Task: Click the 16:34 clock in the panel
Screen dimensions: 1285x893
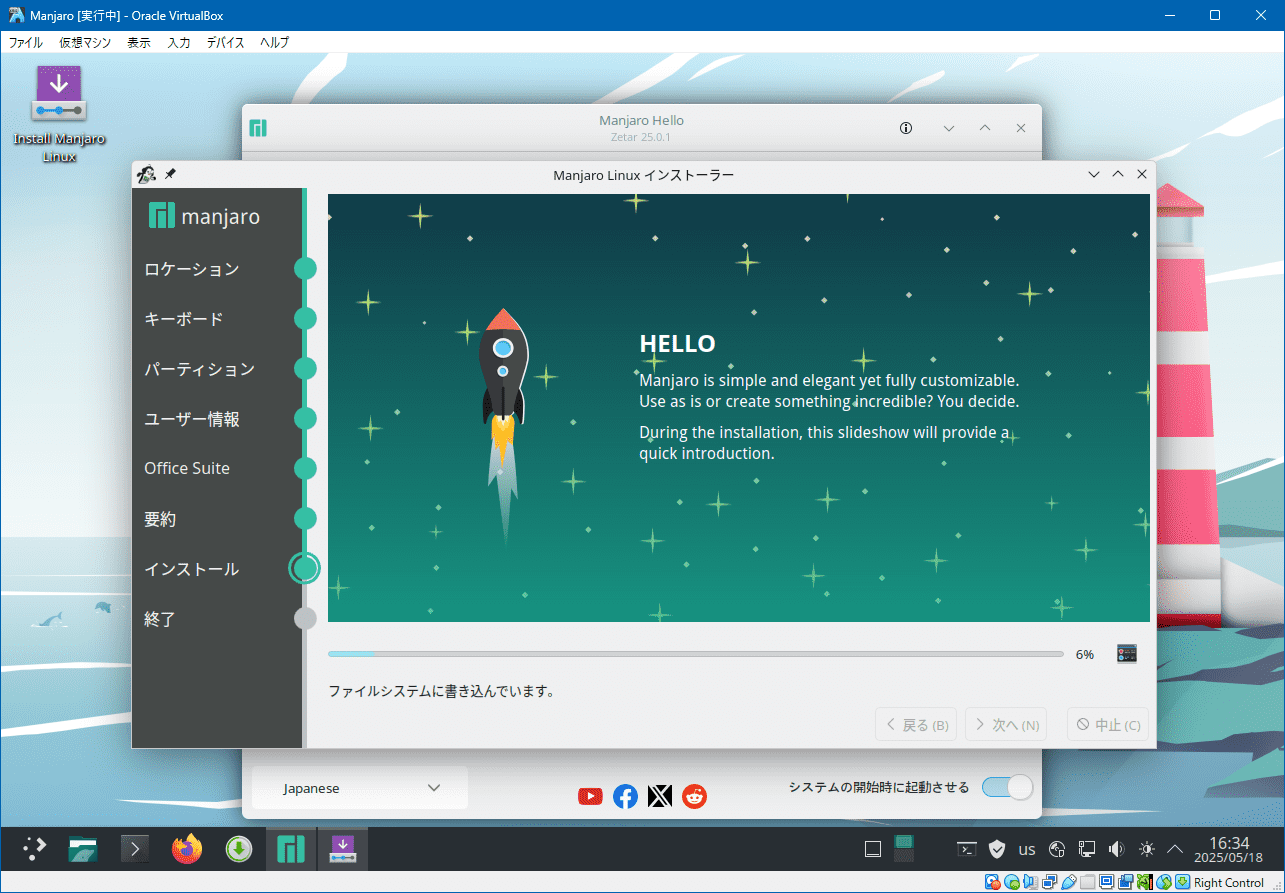Action: (x=1230, y=842)
